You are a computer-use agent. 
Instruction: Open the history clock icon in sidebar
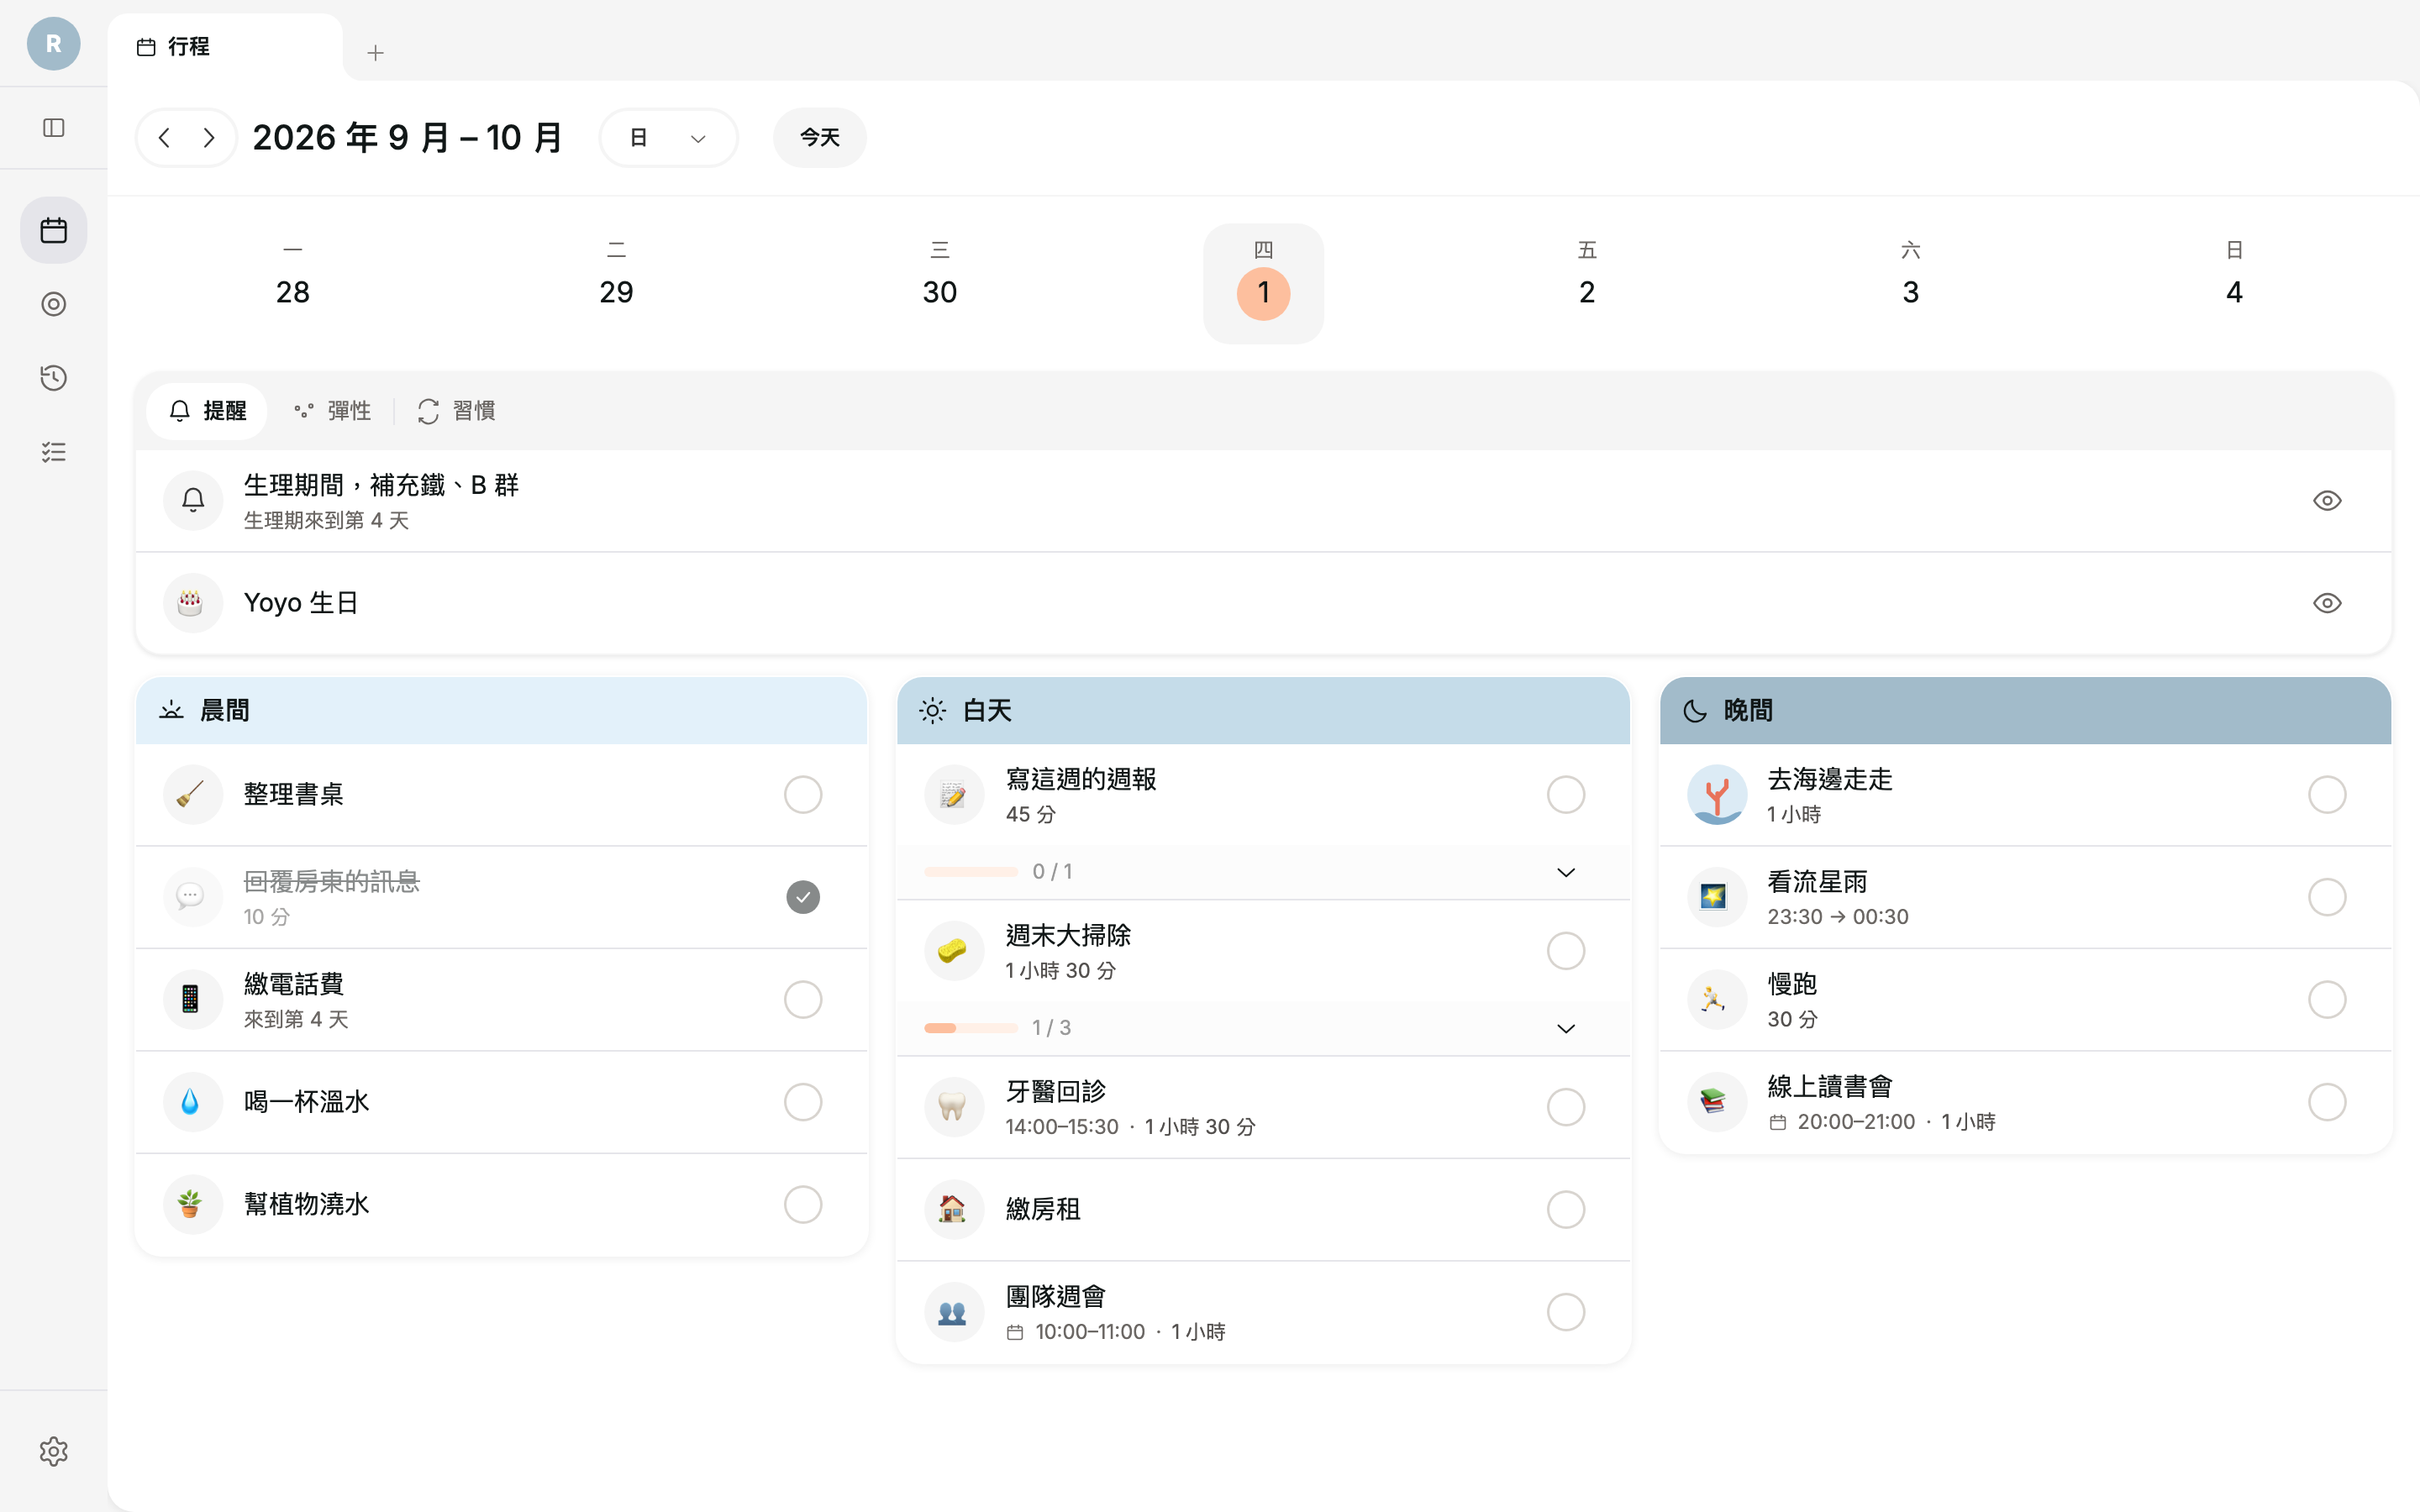click(x=54, y=378)
